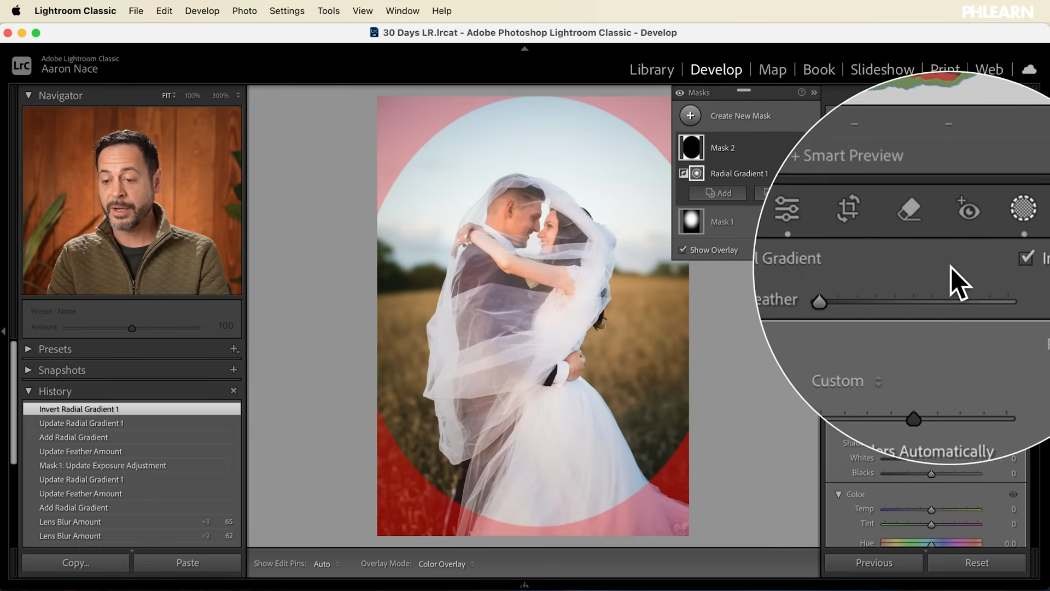Collapse Masks panel with double-arrow icon

(814, 92)
